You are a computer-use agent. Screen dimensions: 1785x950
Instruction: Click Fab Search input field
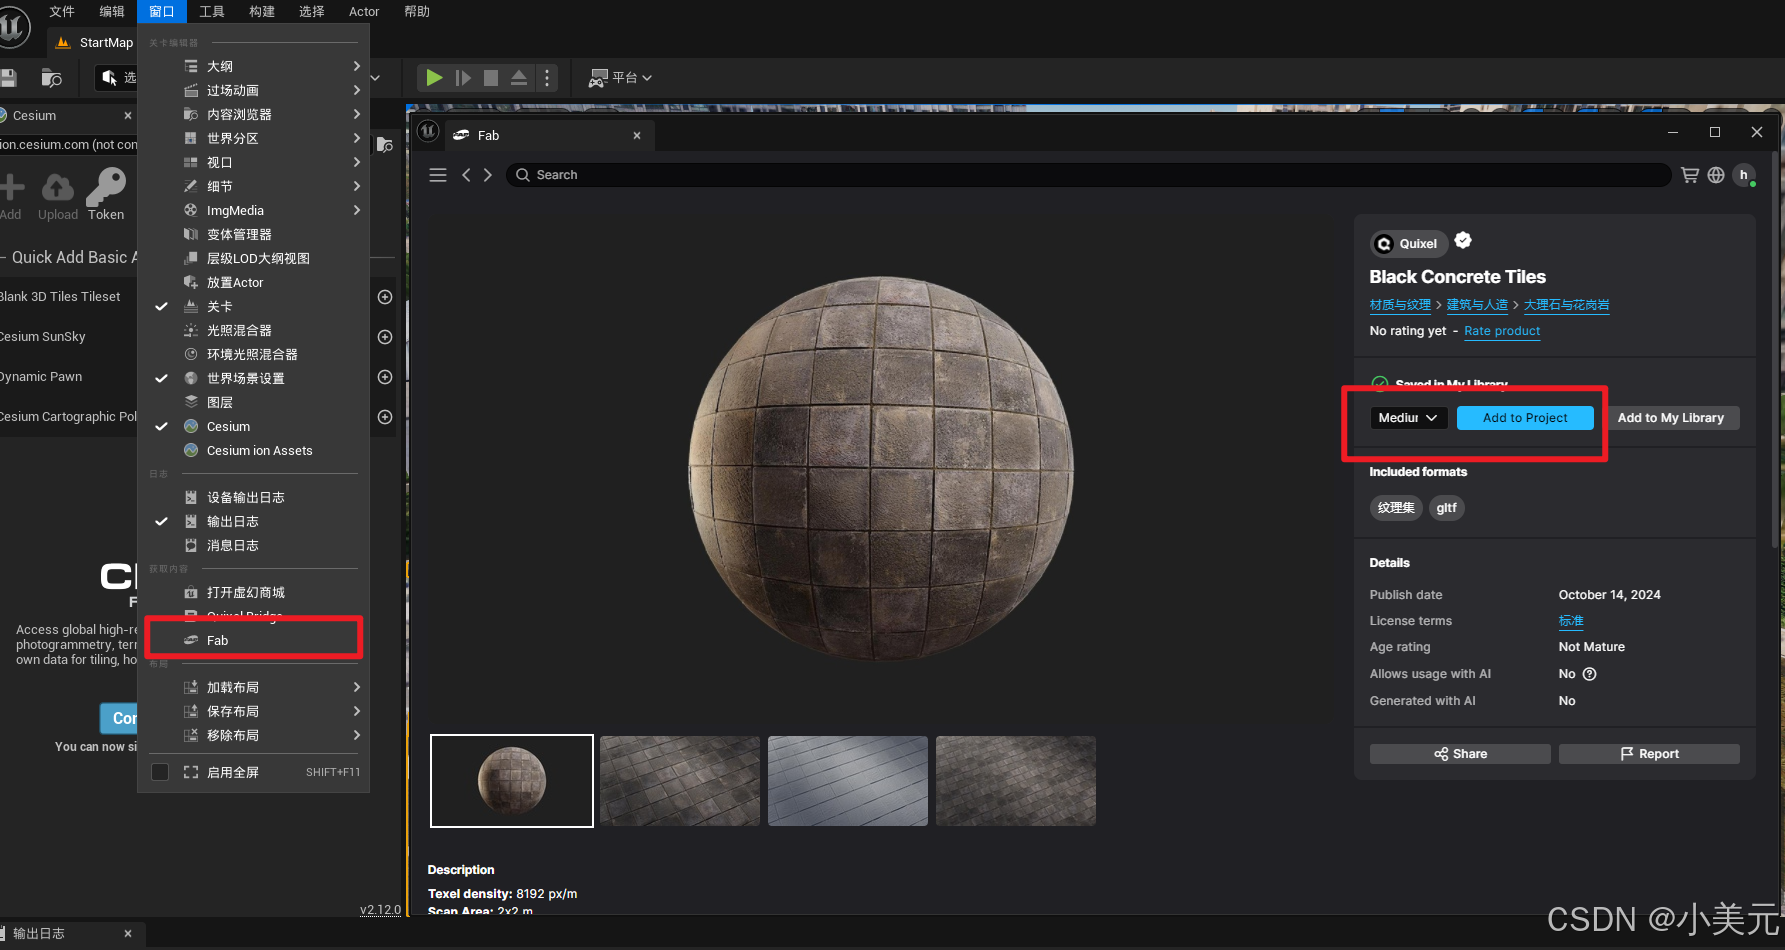[1088, 175]
